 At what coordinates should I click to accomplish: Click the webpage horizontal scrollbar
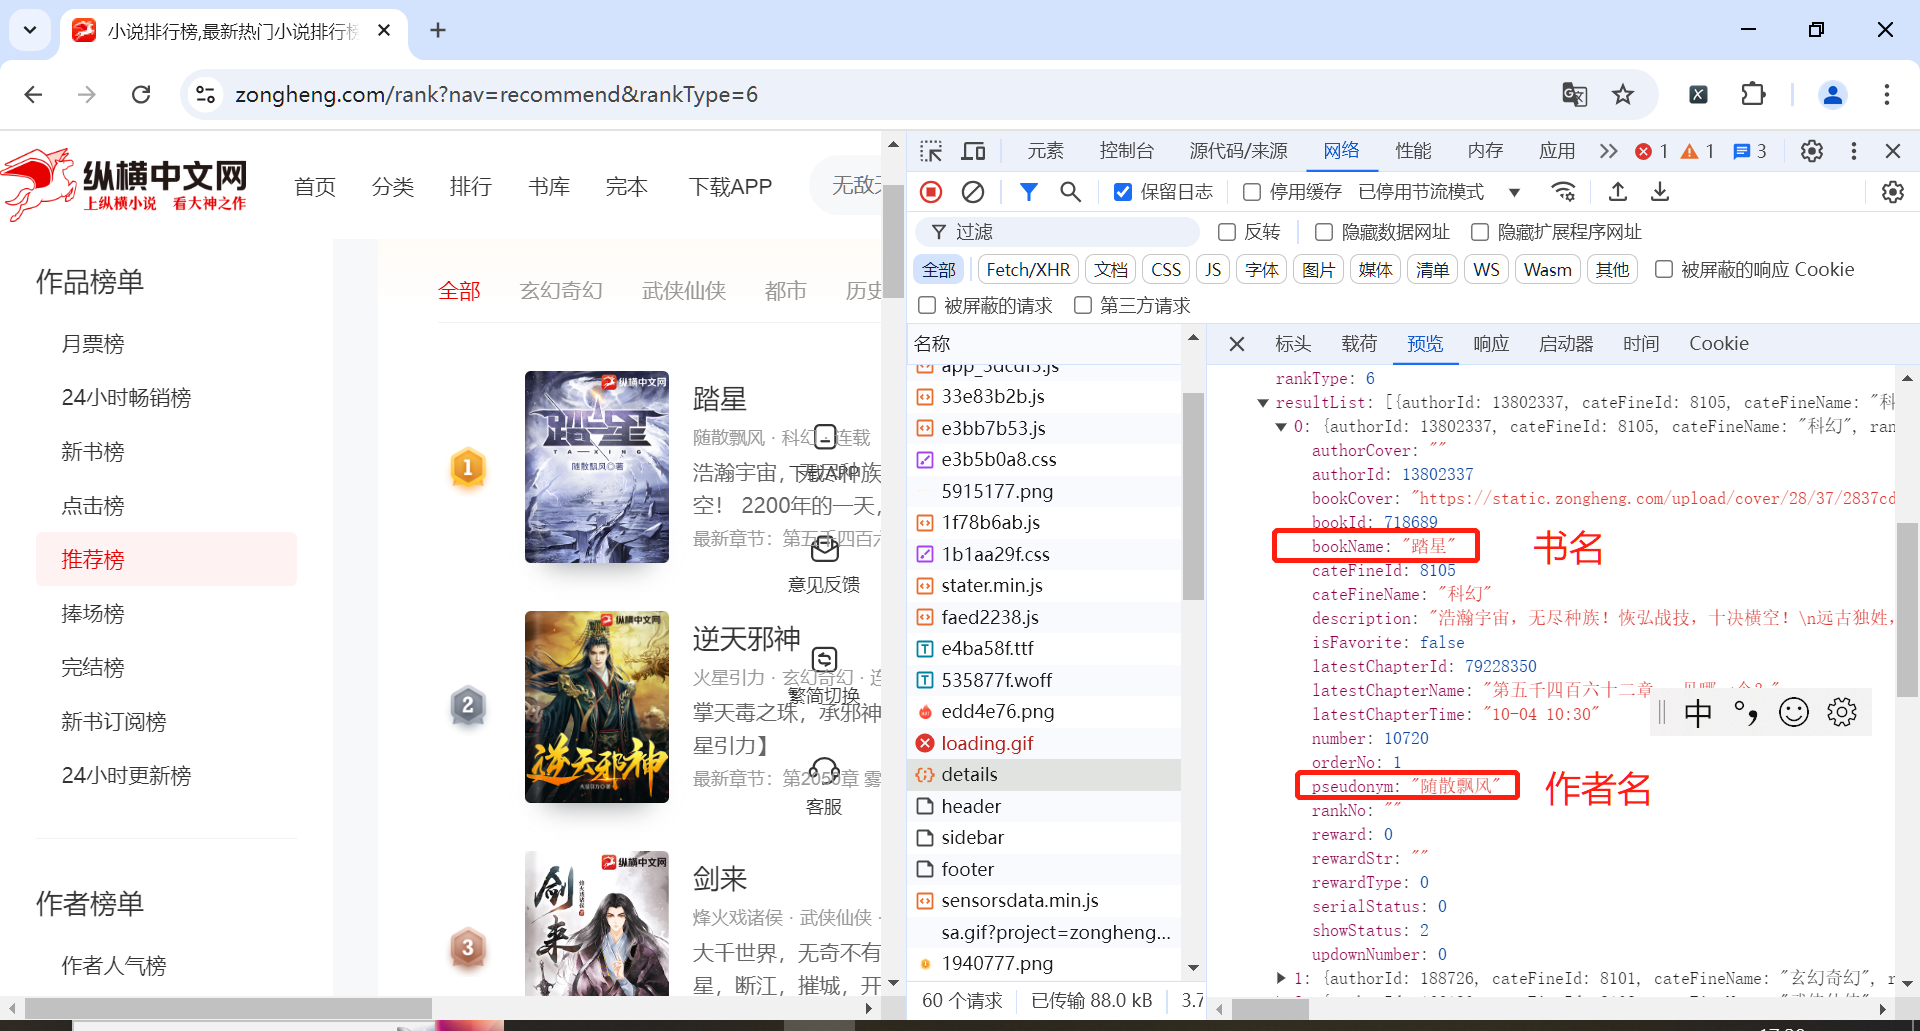(228, 1008)
